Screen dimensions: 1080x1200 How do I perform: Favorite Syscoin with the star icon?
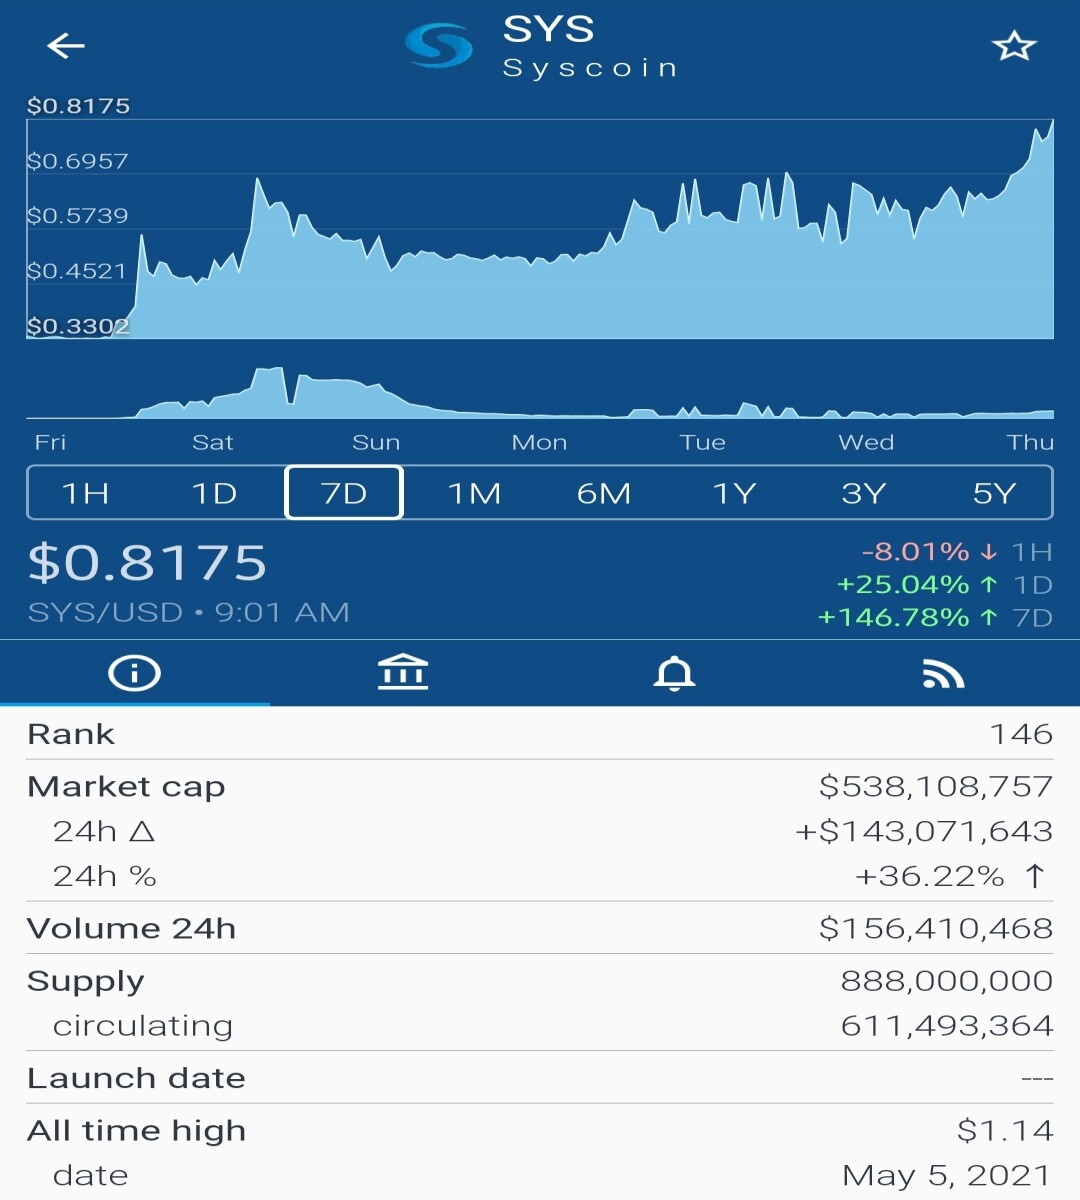pos(1014,46)
